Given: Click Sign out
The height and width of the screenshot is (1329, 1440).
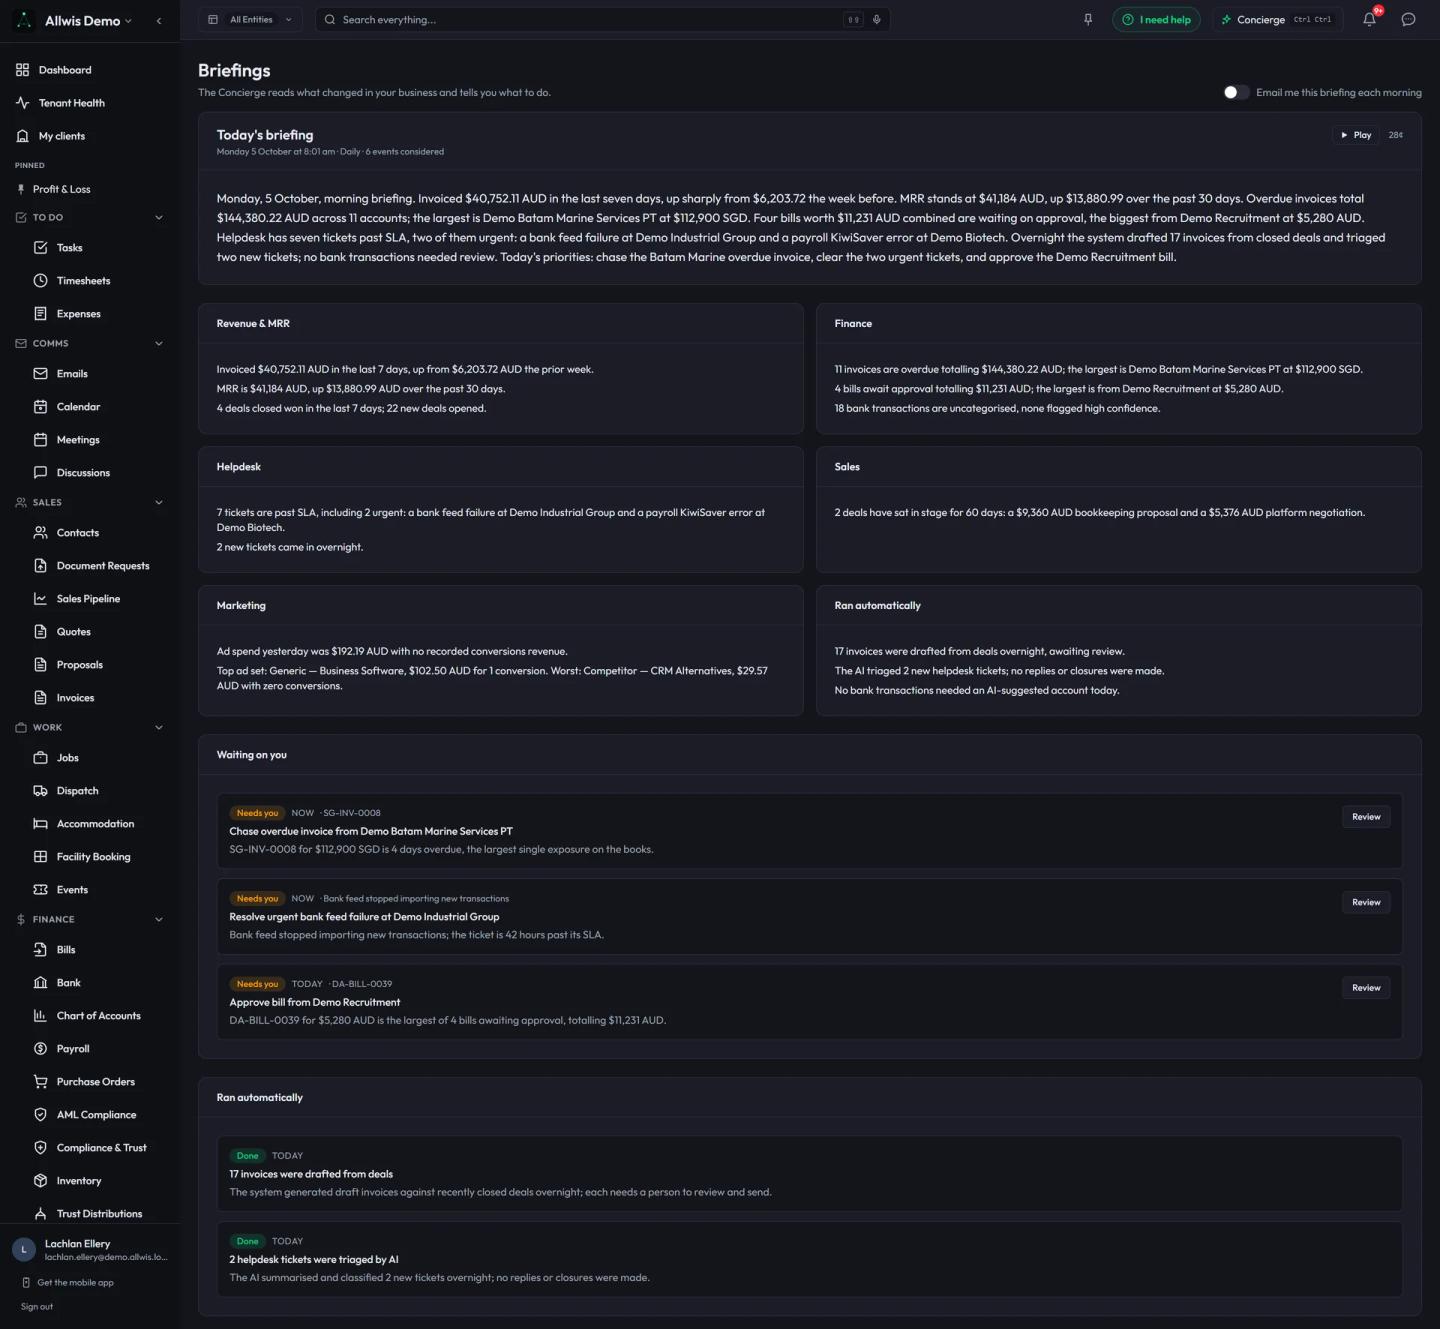Looking at the screenshot, I should [x=37, y=1307].
